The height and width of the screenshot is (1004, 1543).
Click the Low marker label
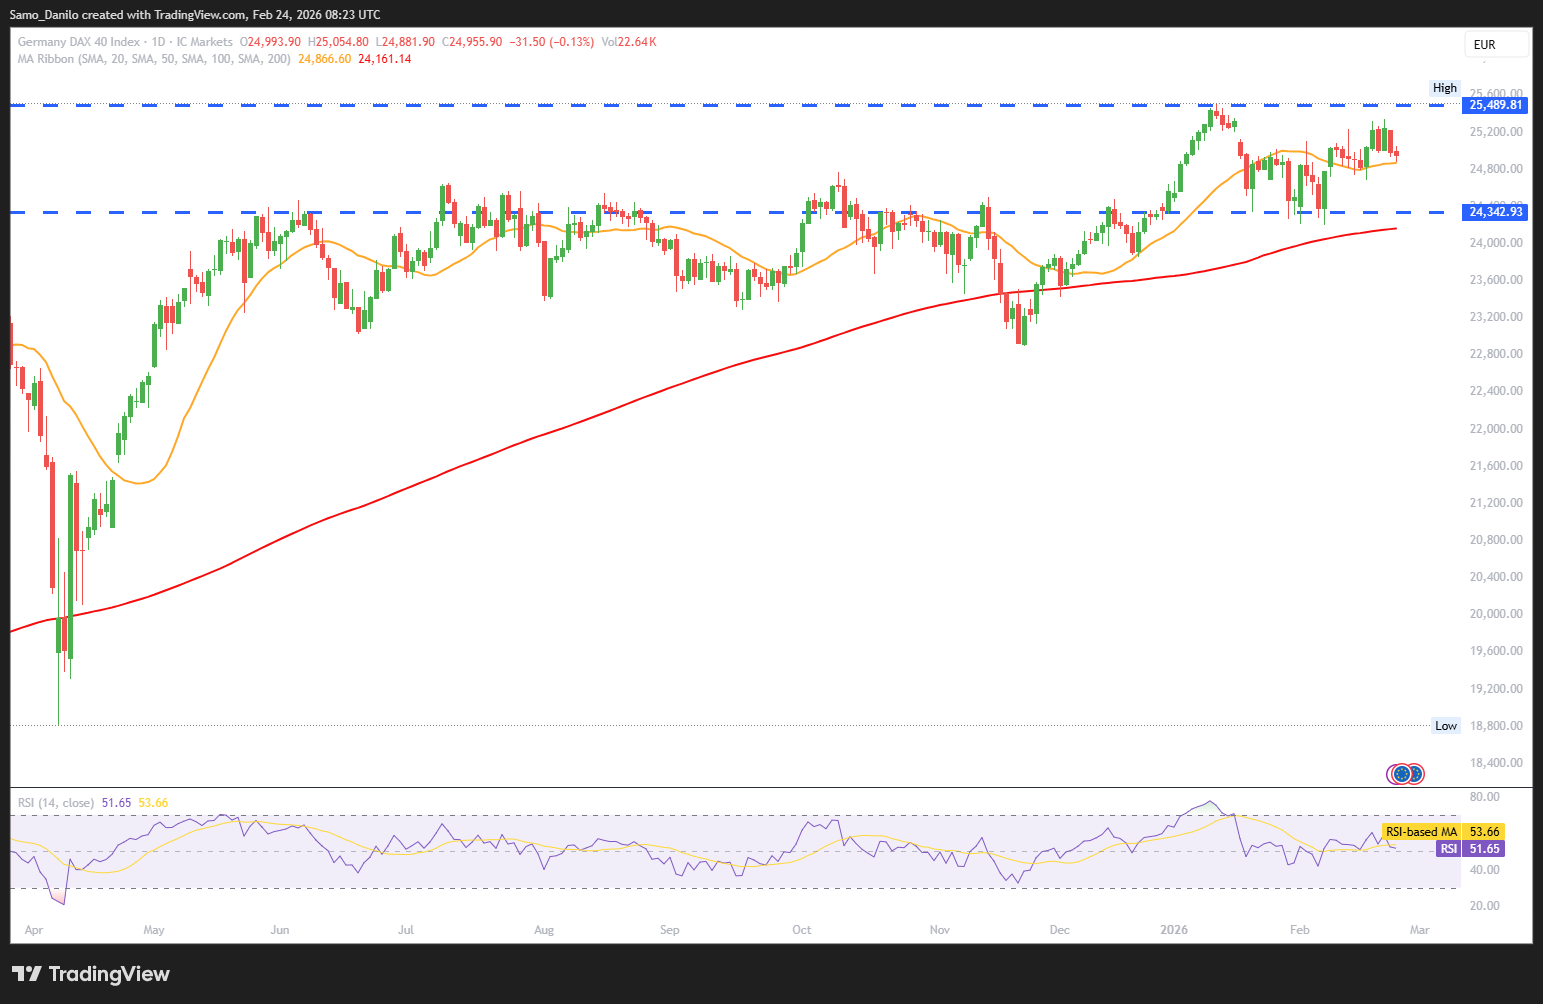(1445, 726)
